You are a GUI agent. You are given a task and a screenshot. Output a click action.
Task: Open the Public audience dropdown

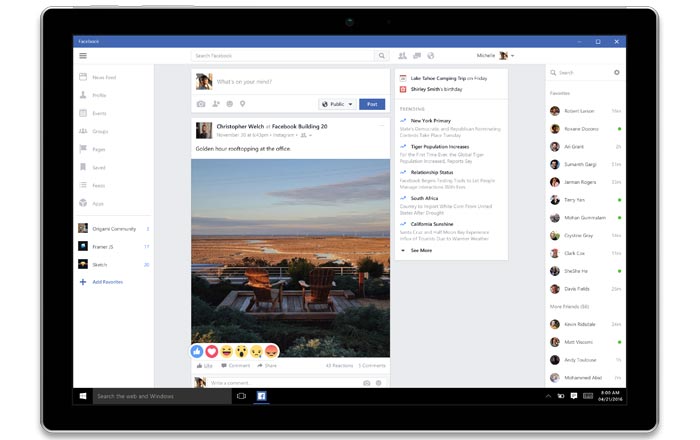[x=338, y=104]
